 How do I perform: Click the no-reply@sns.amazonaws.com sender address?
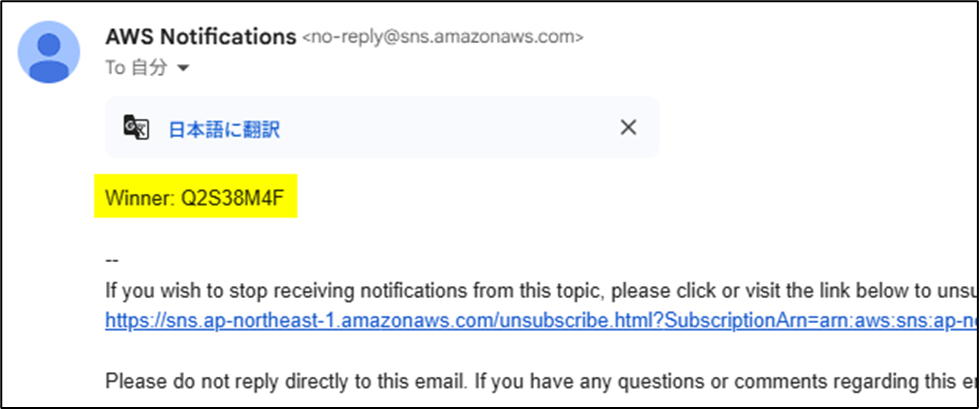click(442, 38)
